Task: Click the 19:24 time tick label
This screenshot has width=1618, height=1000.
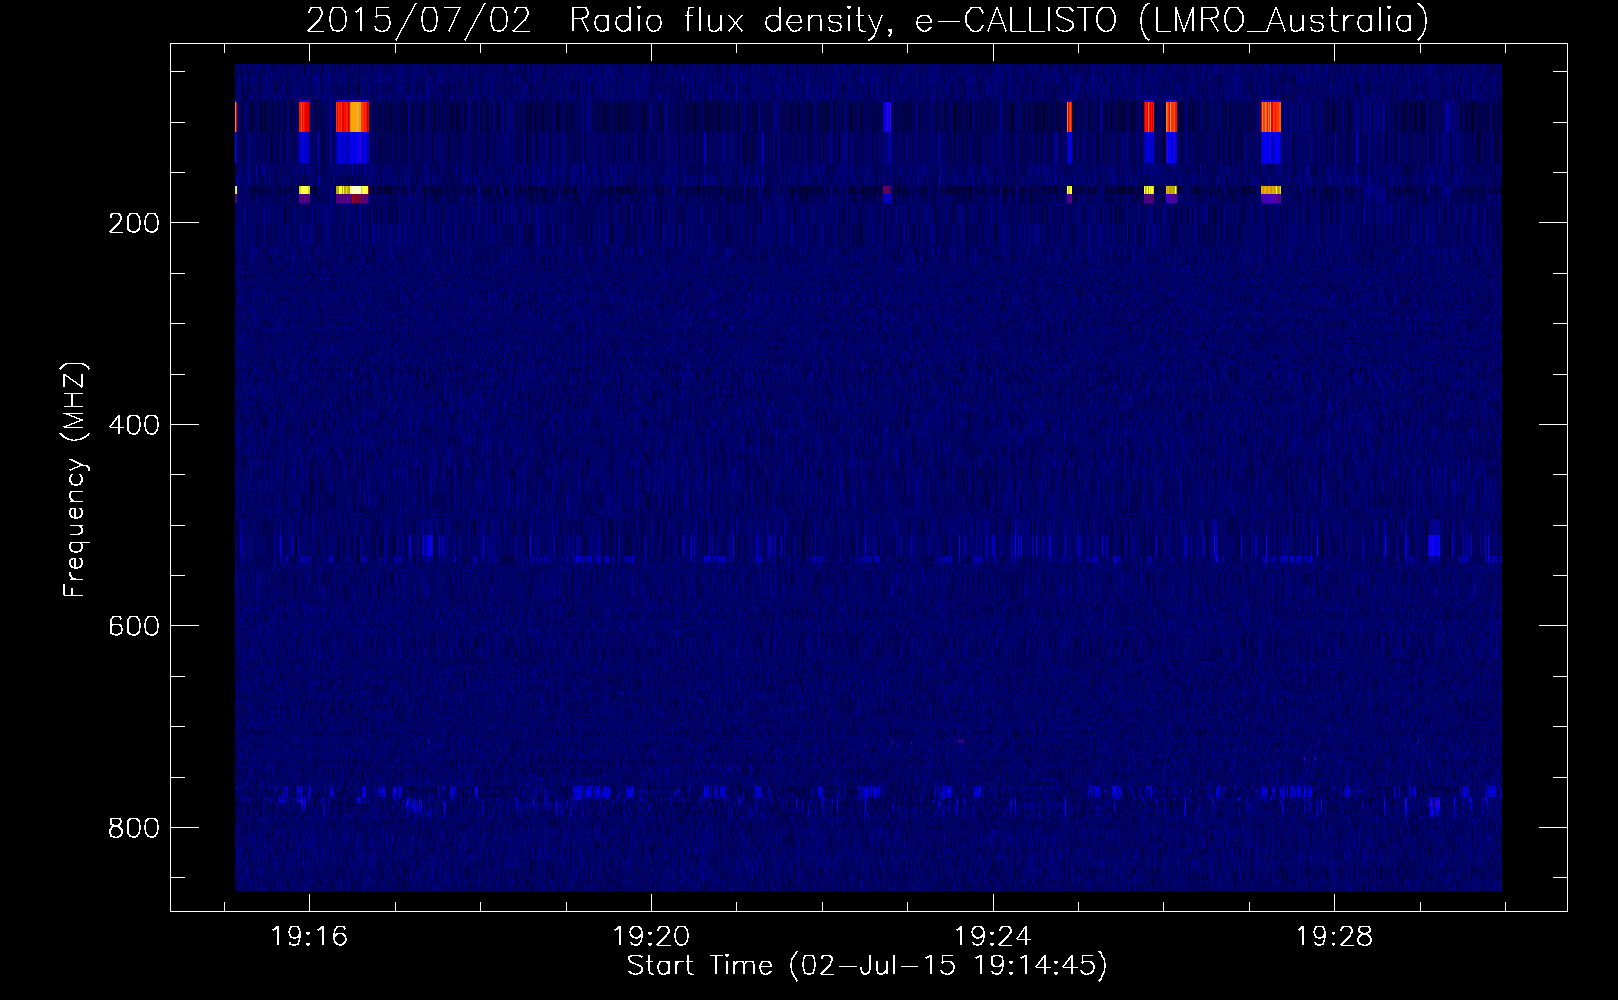Action: point(993,937)
